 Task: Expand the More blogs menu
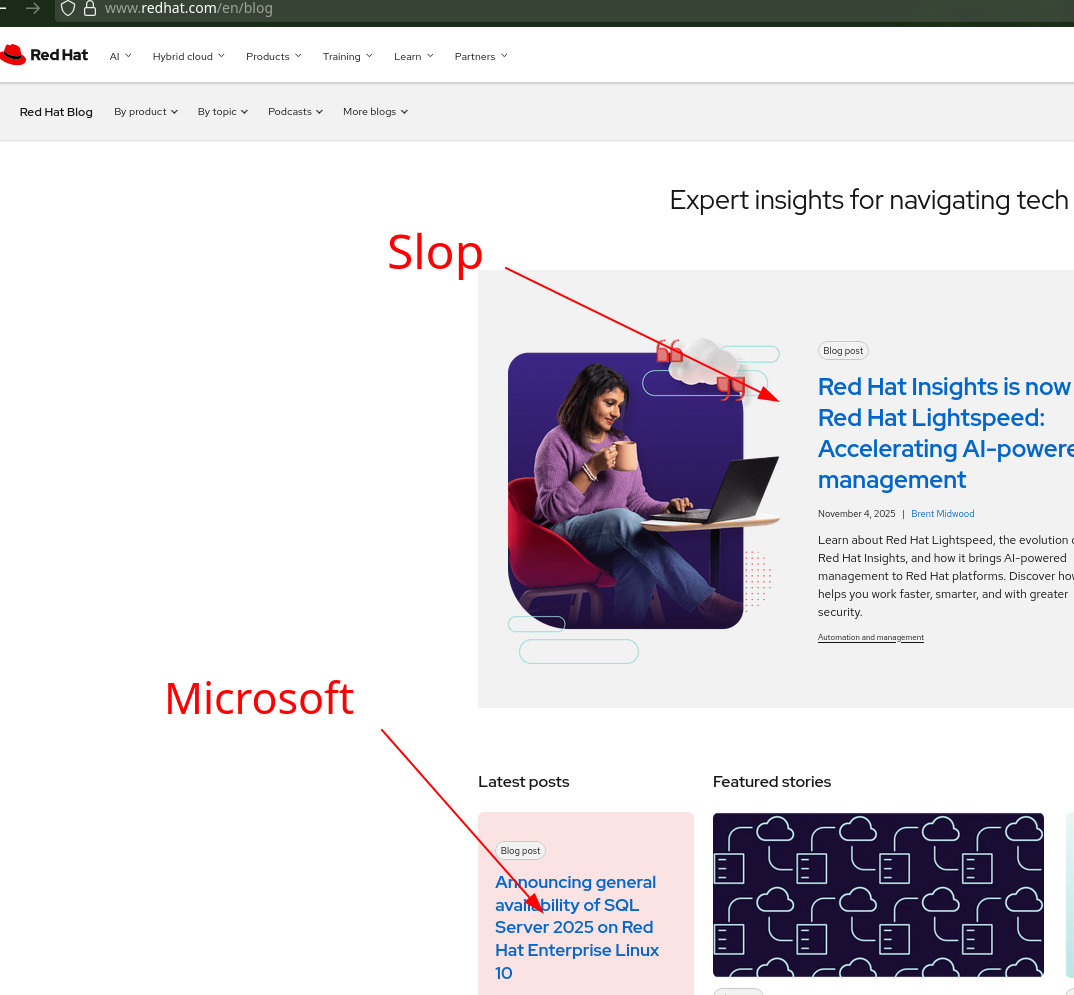375,112
